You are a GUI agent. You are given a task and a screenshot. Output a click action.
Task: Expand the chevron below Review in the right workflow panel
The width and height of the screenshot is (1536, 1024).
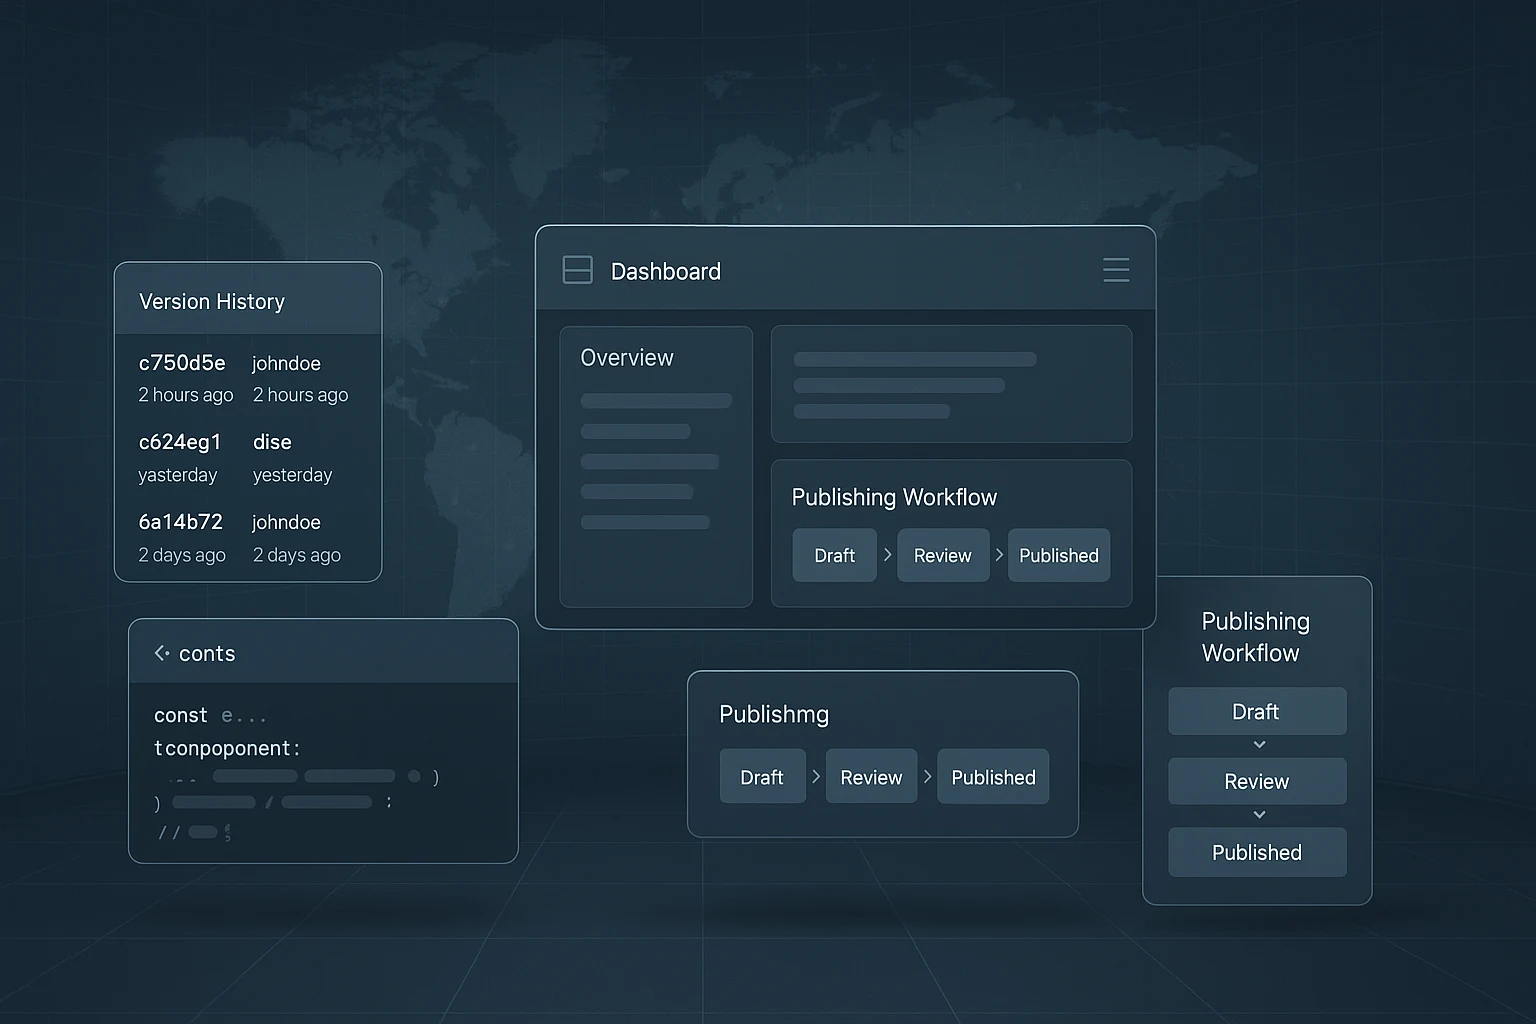[x=1258, y=815]
